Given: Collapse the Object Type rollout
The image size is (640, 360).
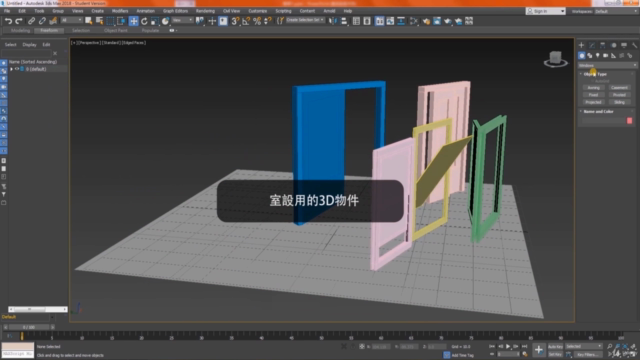Looking at the screenshot, I should point(596,74).
